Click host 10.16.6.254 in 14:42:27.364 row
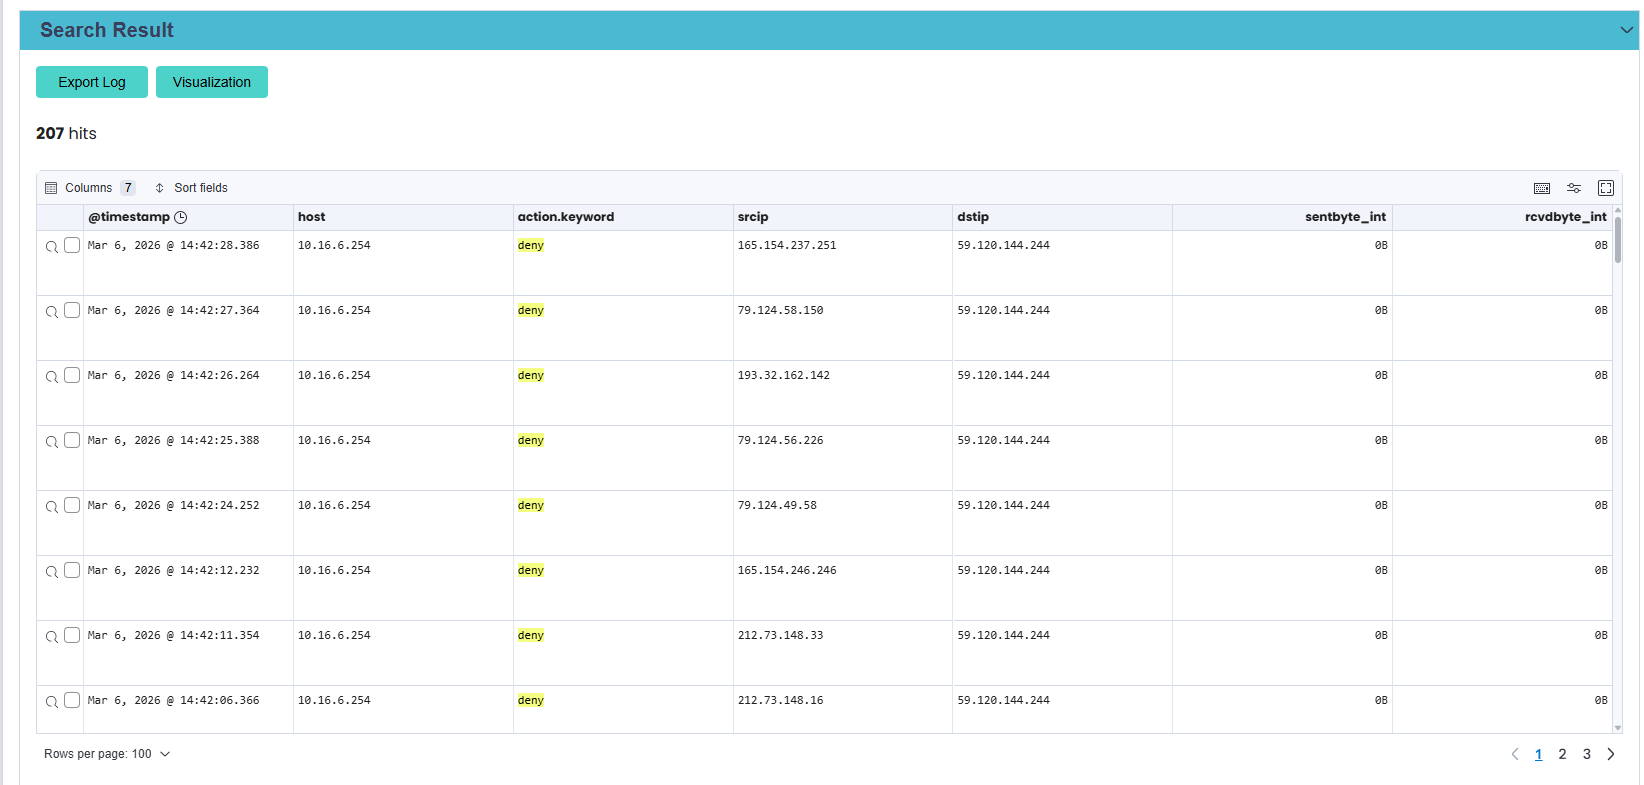Viewport: 1644px width, 785px height. tap(334, 310)
